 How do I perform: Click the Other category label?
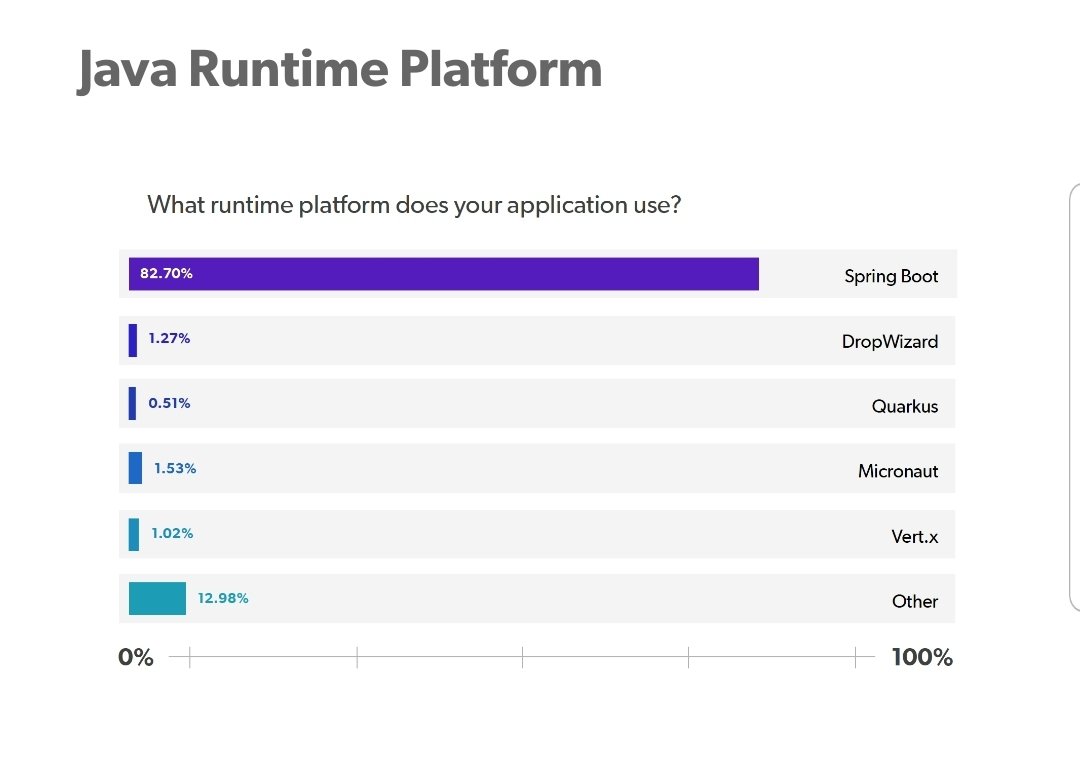(915, 601)
